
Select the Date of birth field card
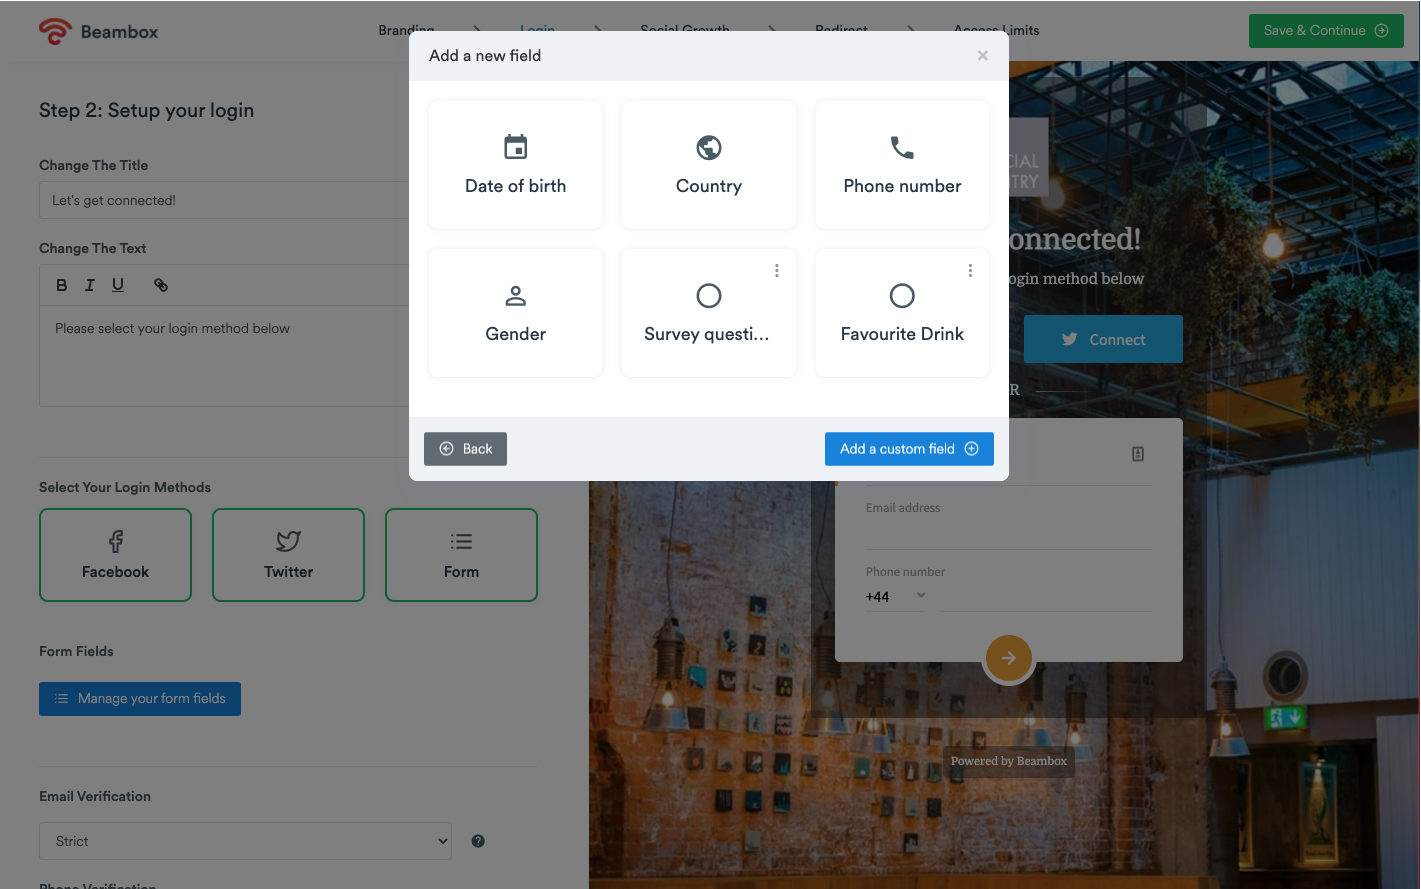coord(515,165)
